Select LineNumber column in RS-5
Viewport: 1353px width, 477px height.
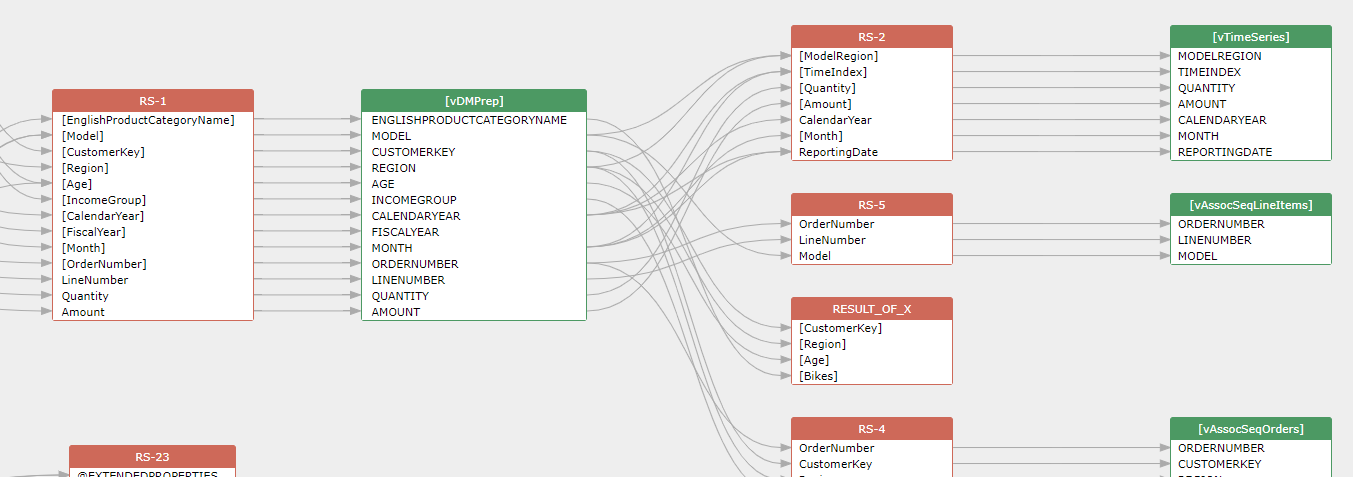tap(832, 240)
